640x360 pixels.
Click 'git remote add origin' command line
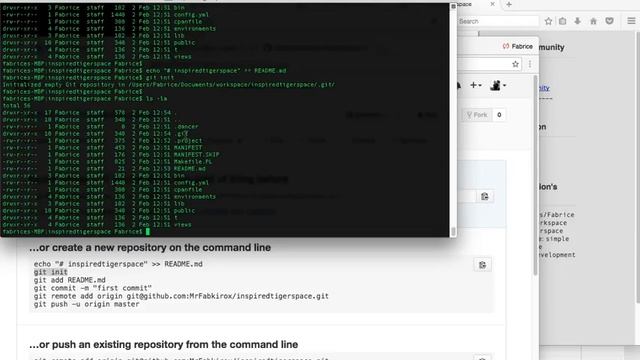pos(181,296)
